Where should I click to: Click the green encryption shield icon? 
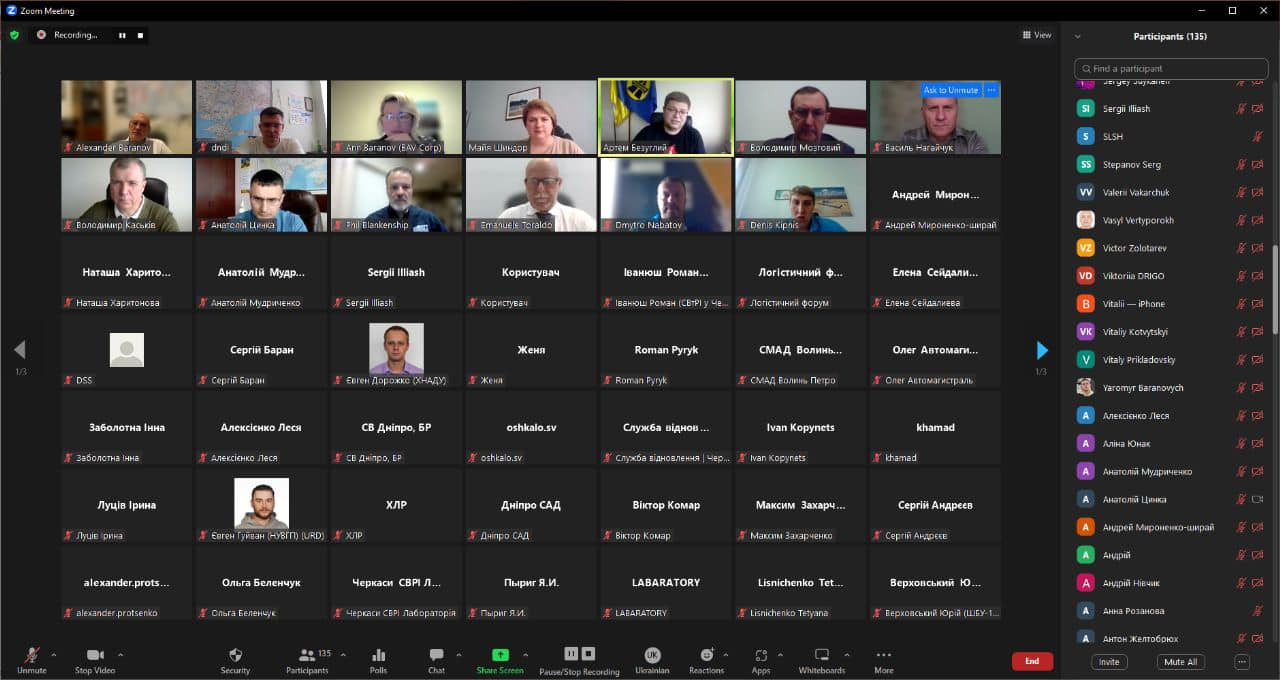[x=14, y=35]
